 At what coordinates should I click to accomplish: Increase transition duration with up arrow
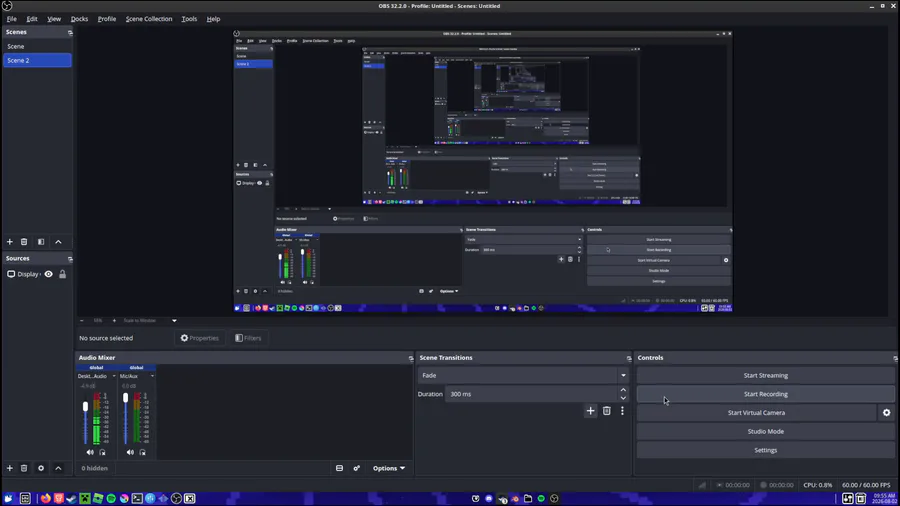pos(623,390)
